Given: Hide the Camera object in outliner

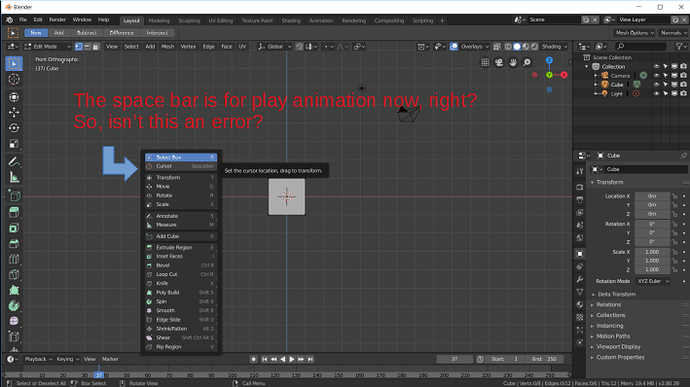Looking at the screenshot, I should [x=656, y=76].
